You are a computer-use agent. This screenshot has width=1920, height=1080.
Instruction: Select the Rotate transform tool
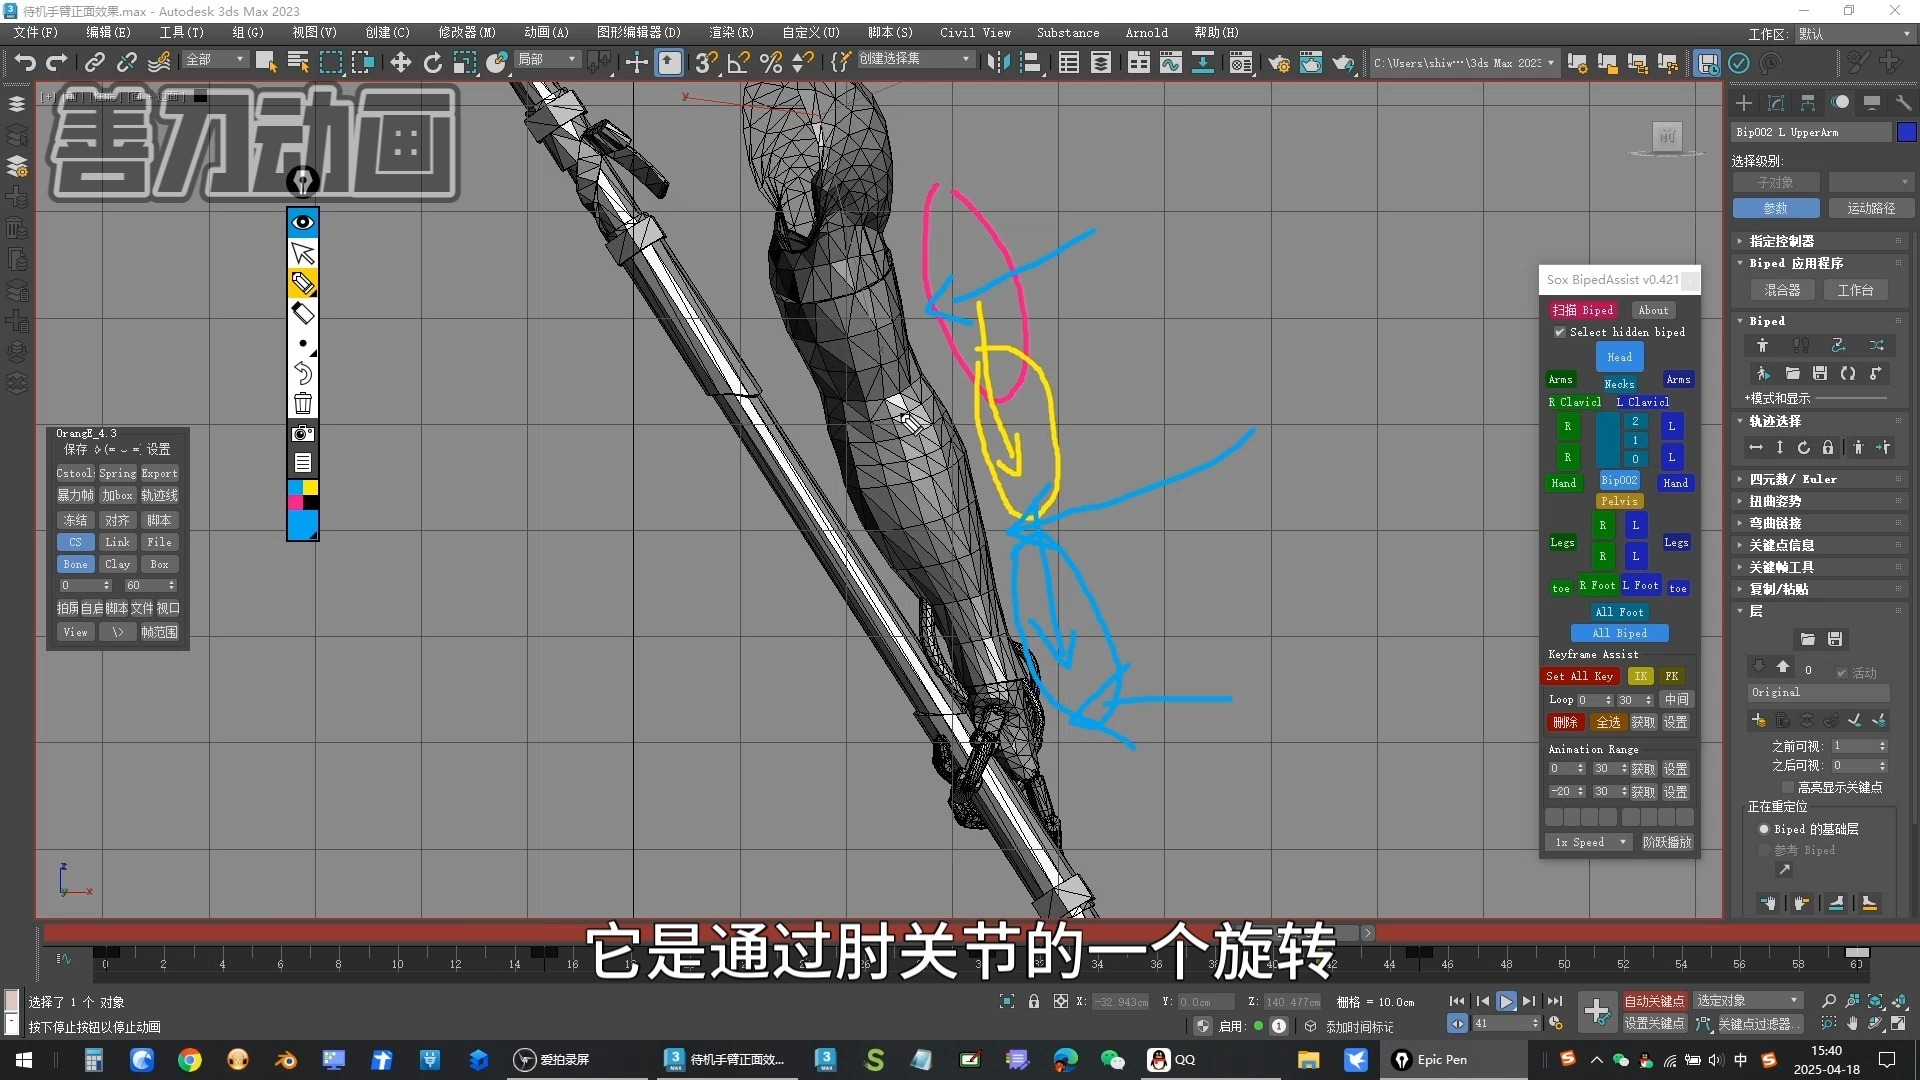[x=432, y=63]
